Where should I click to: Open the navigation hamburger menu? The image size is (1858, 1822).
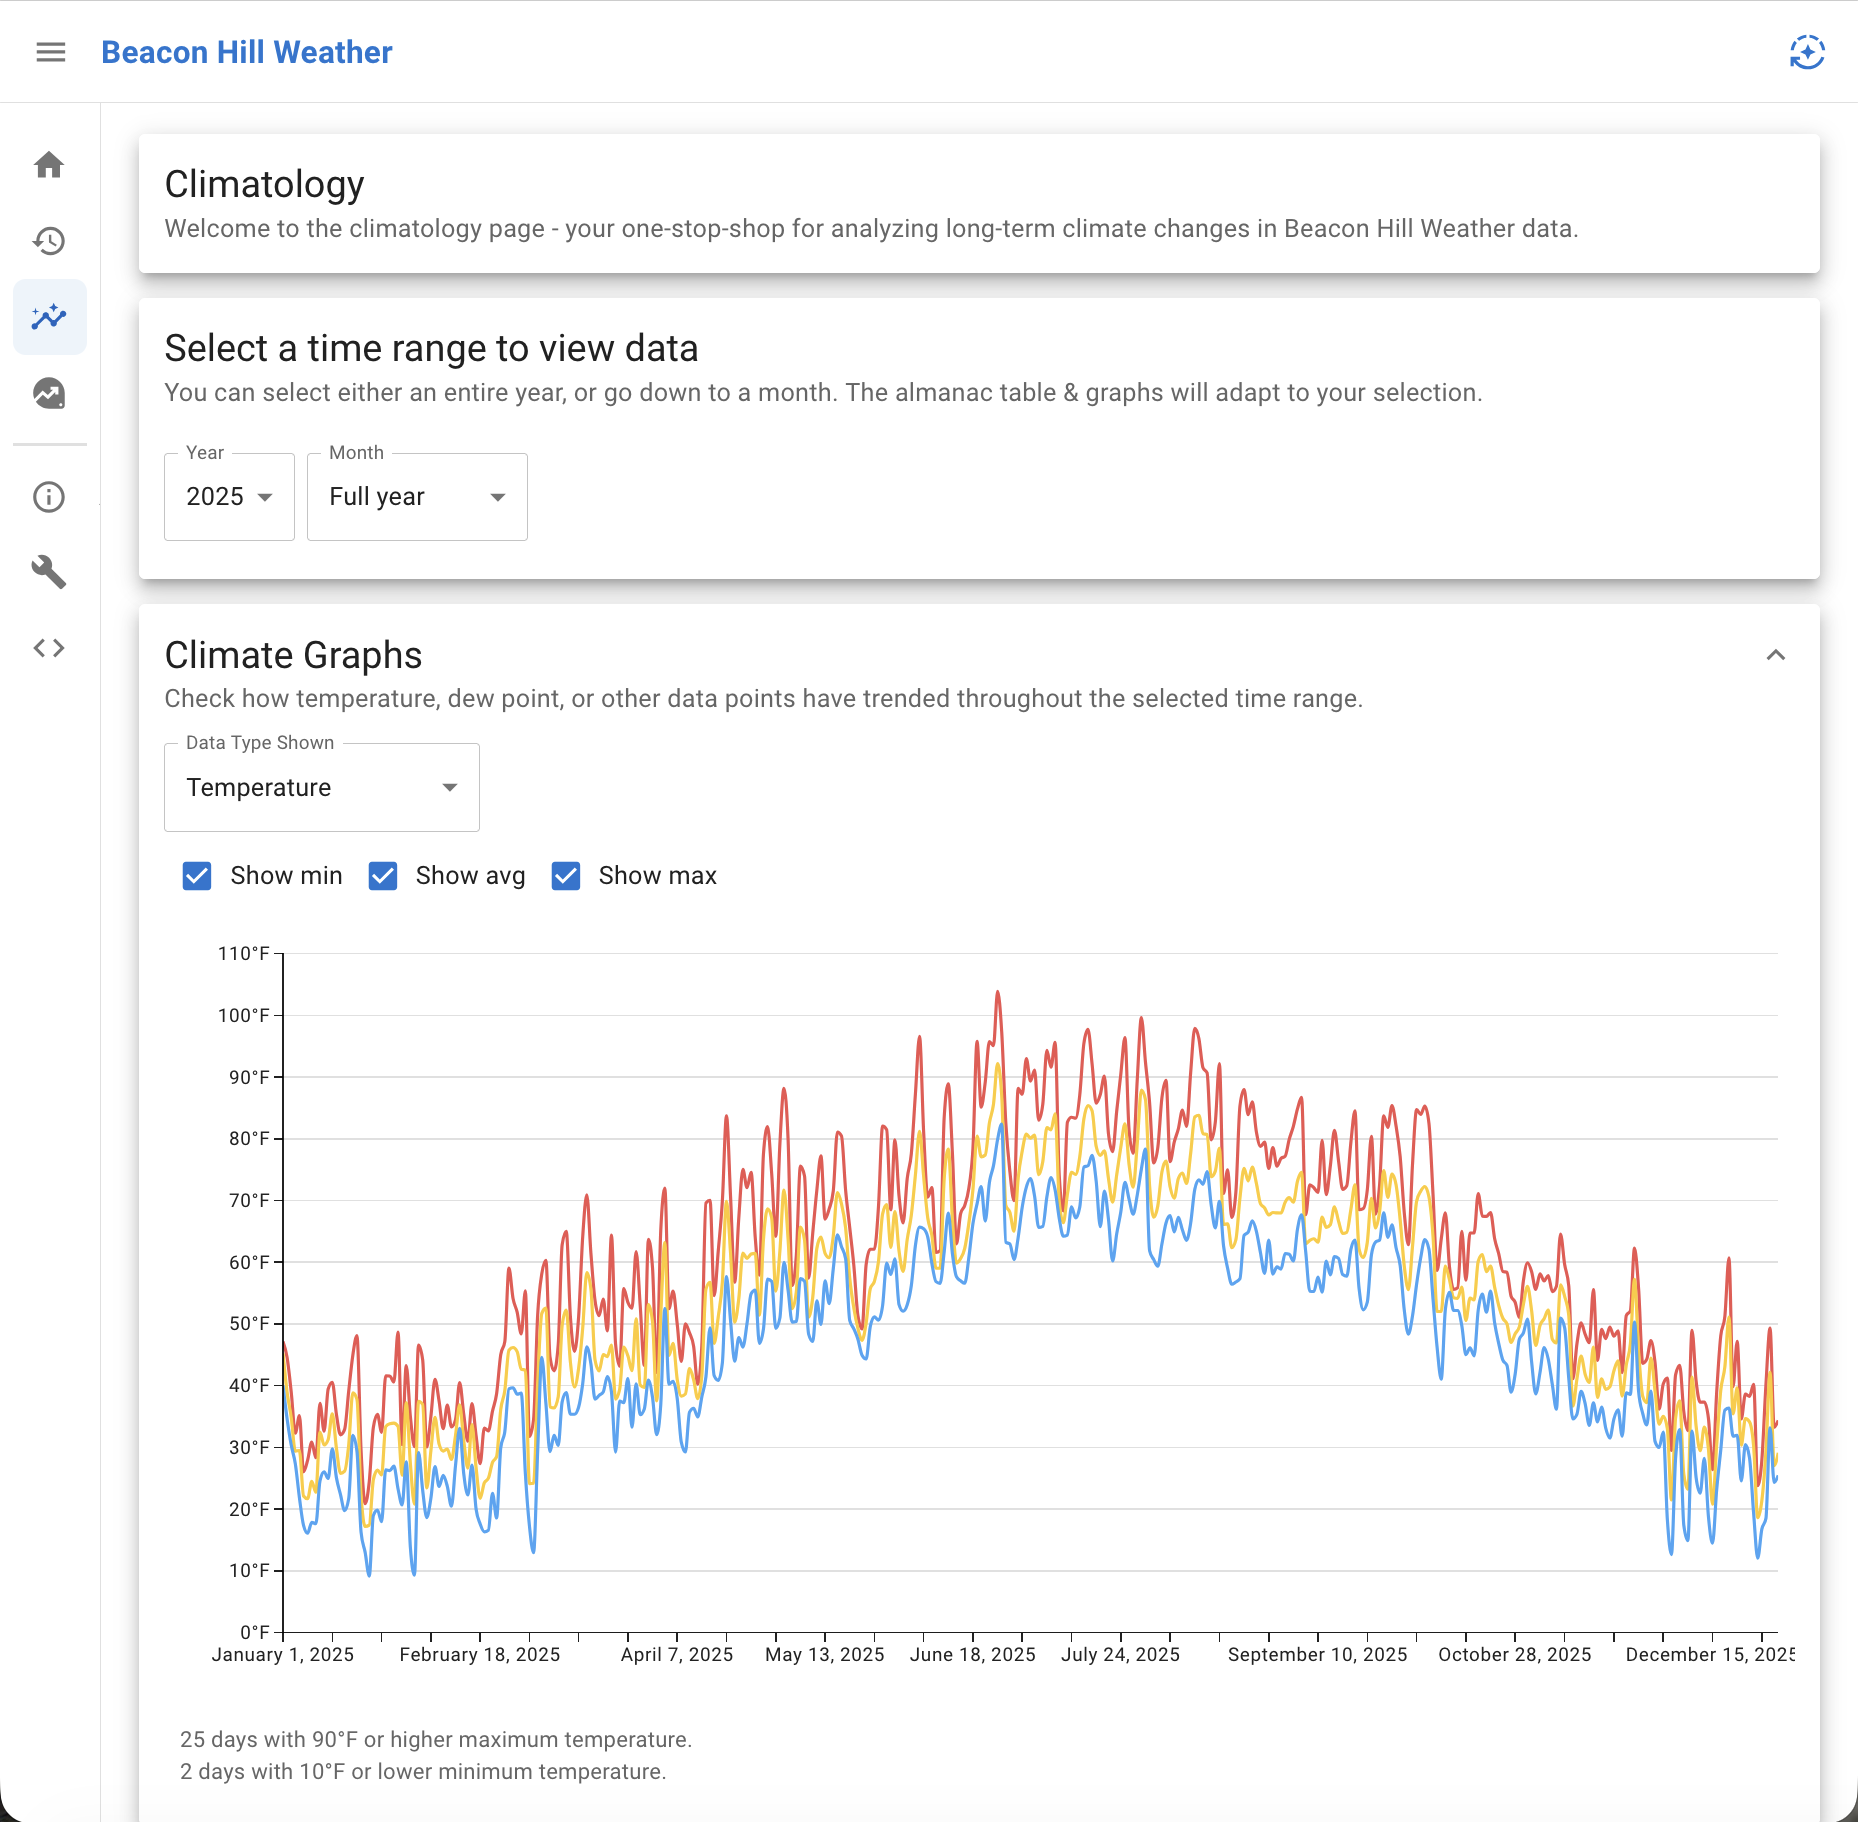tap(50, 53)
